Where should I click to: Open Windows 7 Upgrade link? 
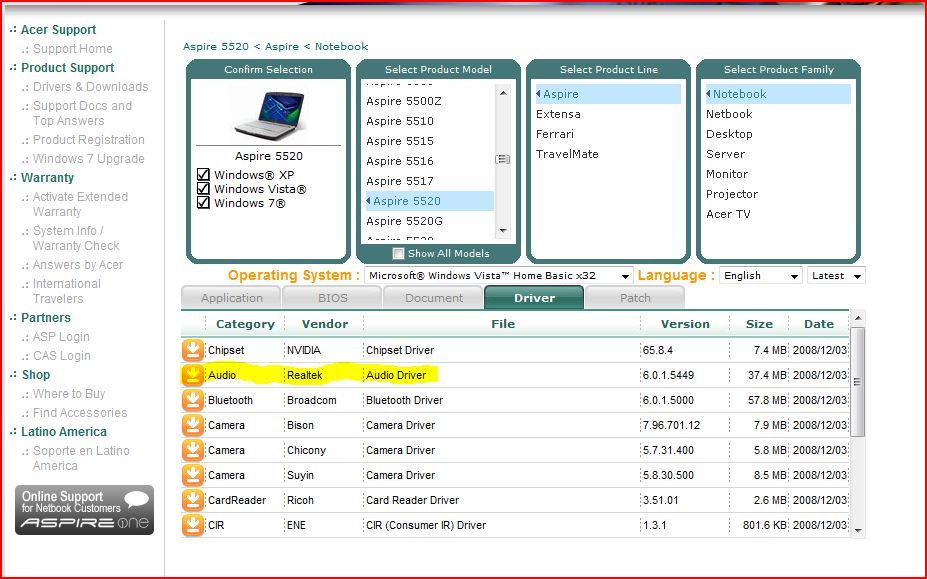click(x=89, y=159)
